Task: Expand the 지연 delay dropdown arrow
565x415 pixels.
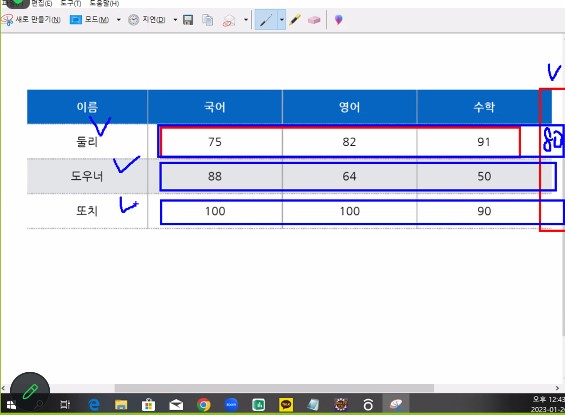Action: [x=175, y=19]
